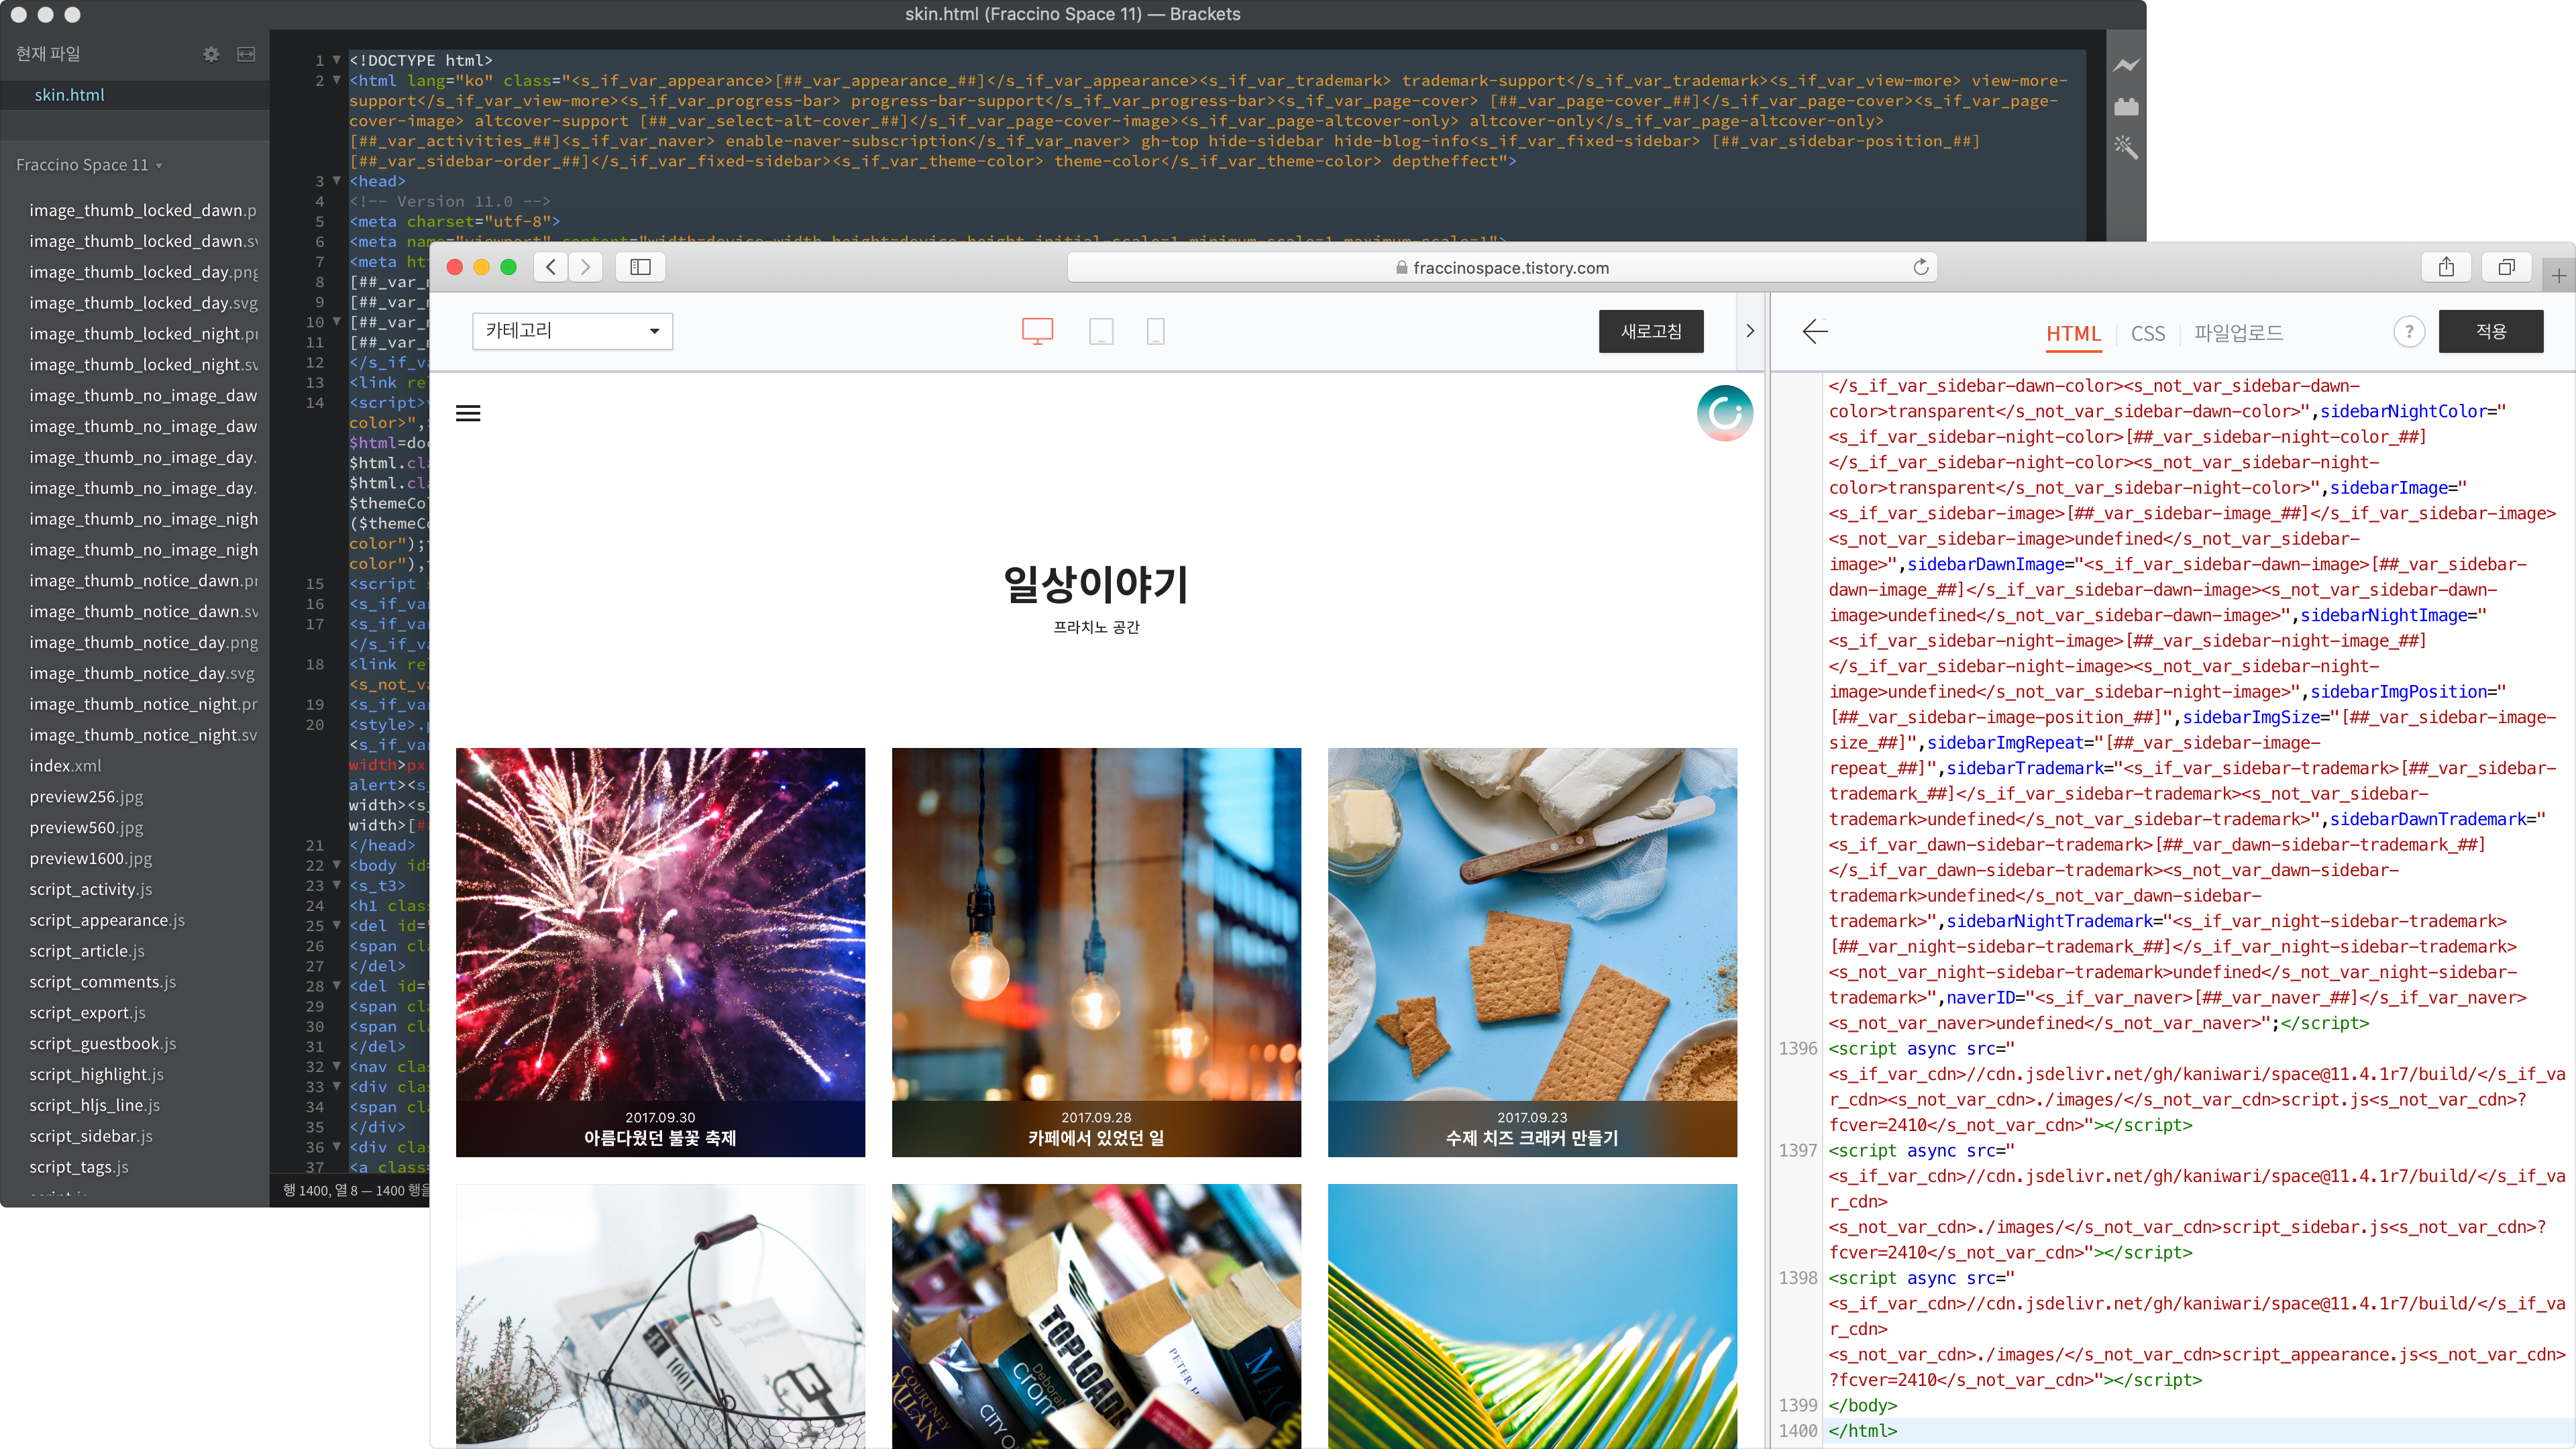Select tablet preview mode icon
Viewport: 2576px width, 1449px height.
pyautogui.click(x=1101, y=331)
